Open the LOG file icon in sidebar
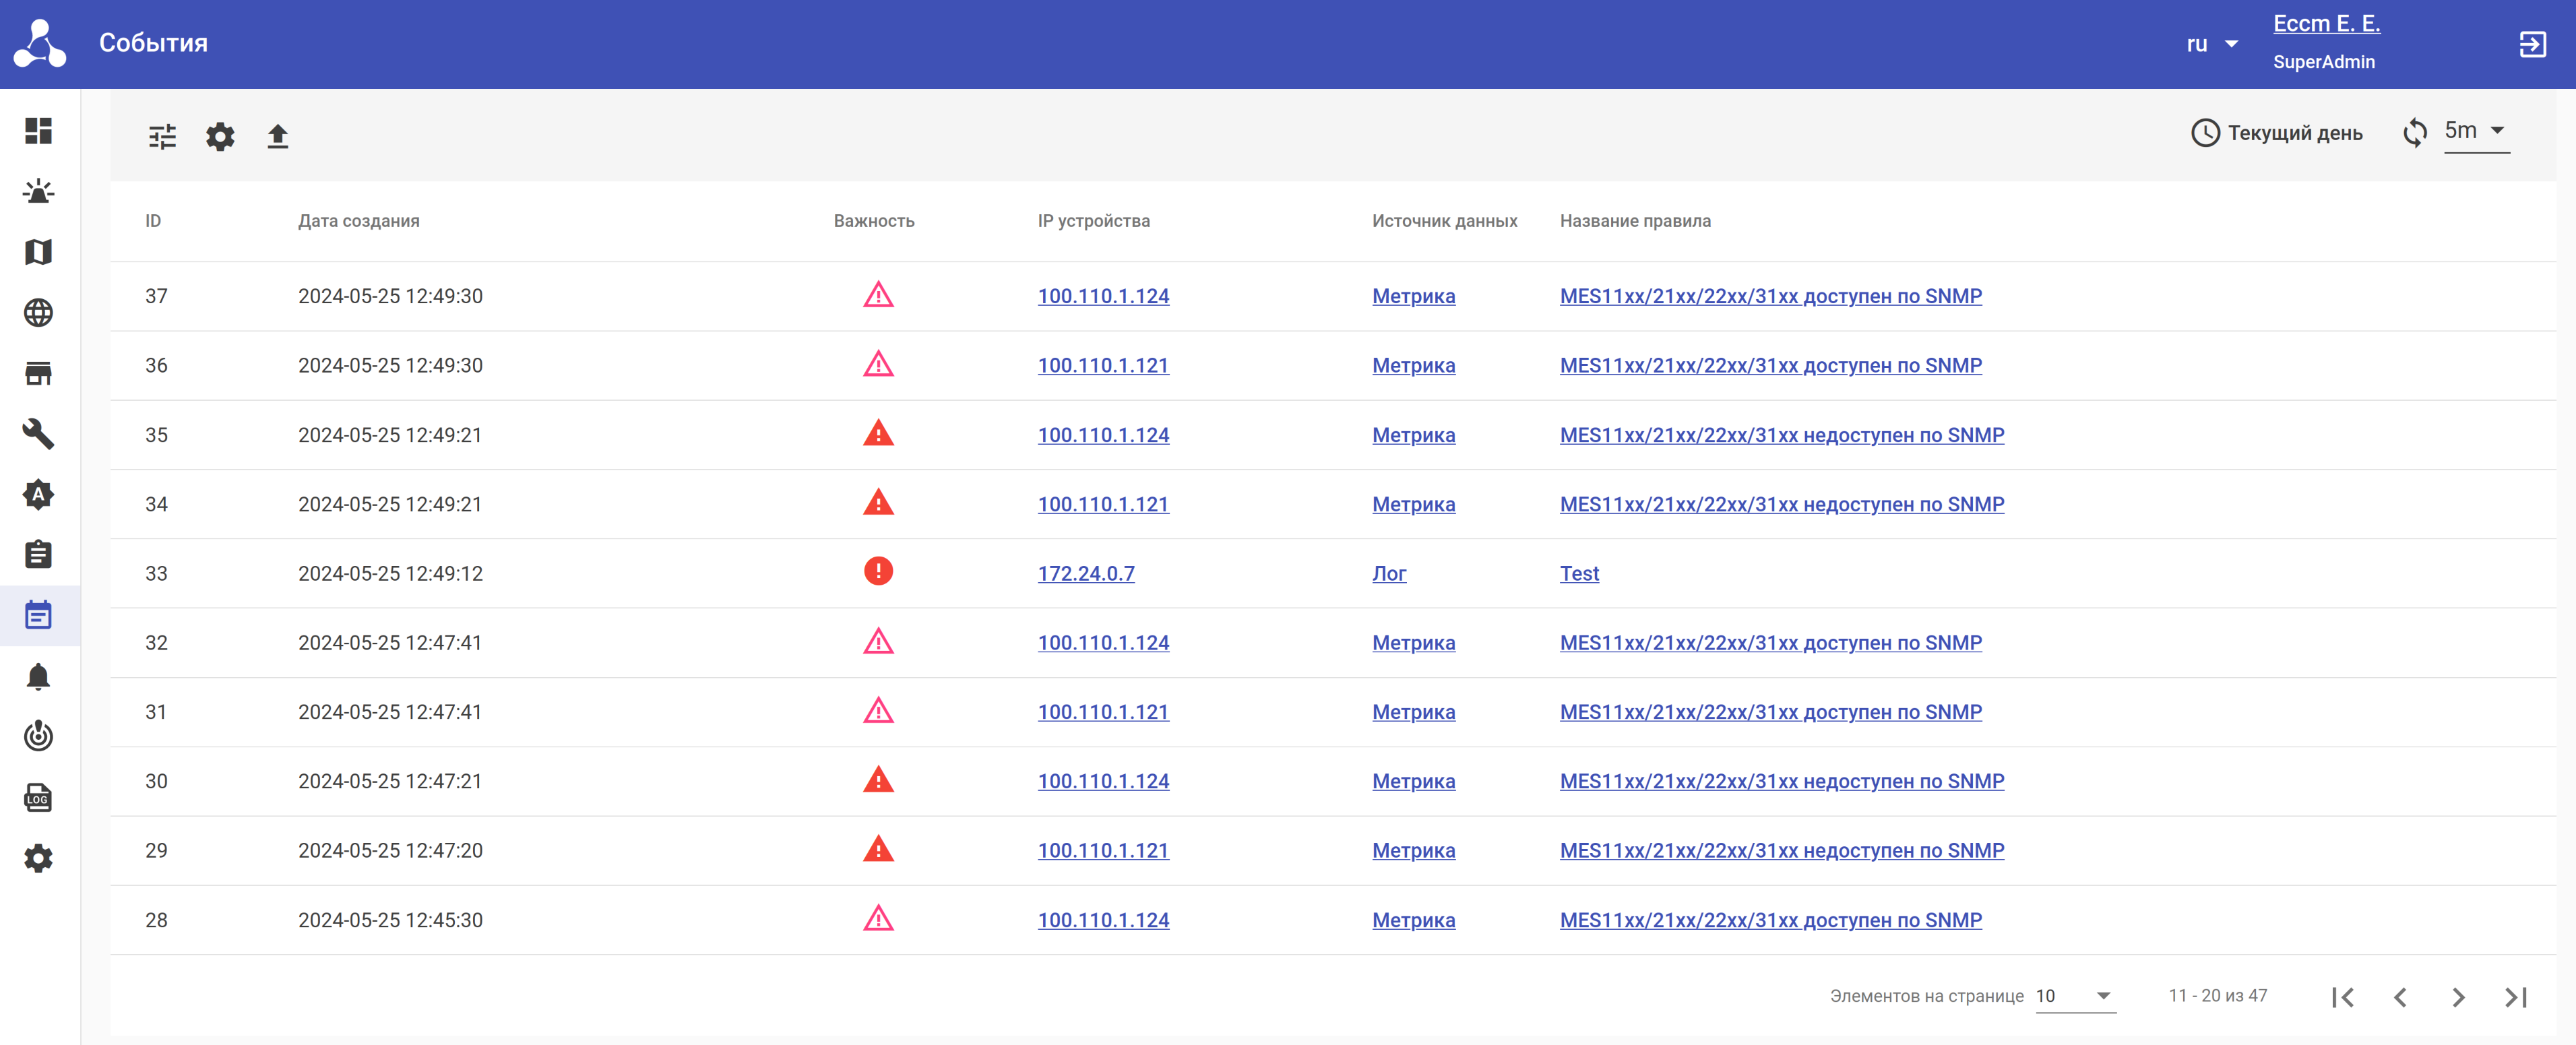This screenshot has width=2576, height=1045. [38, 798]
